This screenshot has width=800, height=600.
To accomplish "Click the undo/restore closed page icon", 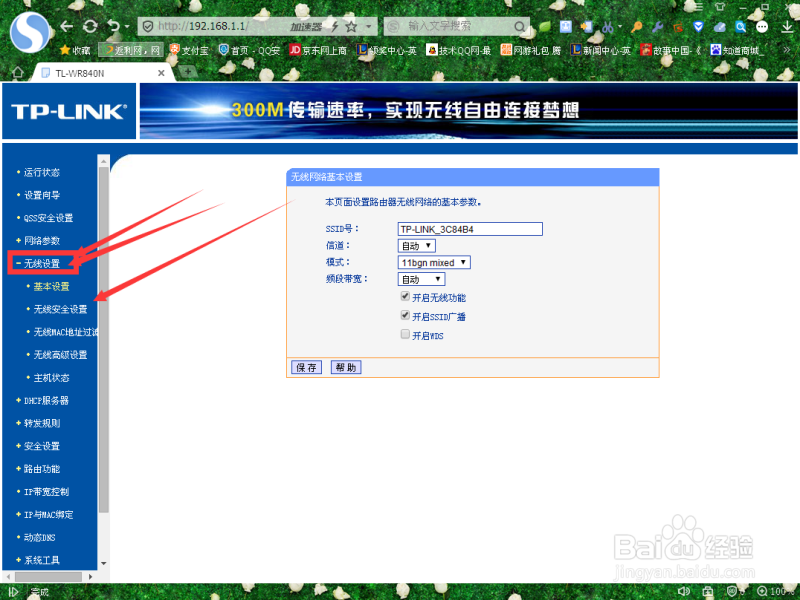I will (x=114, y=26).
